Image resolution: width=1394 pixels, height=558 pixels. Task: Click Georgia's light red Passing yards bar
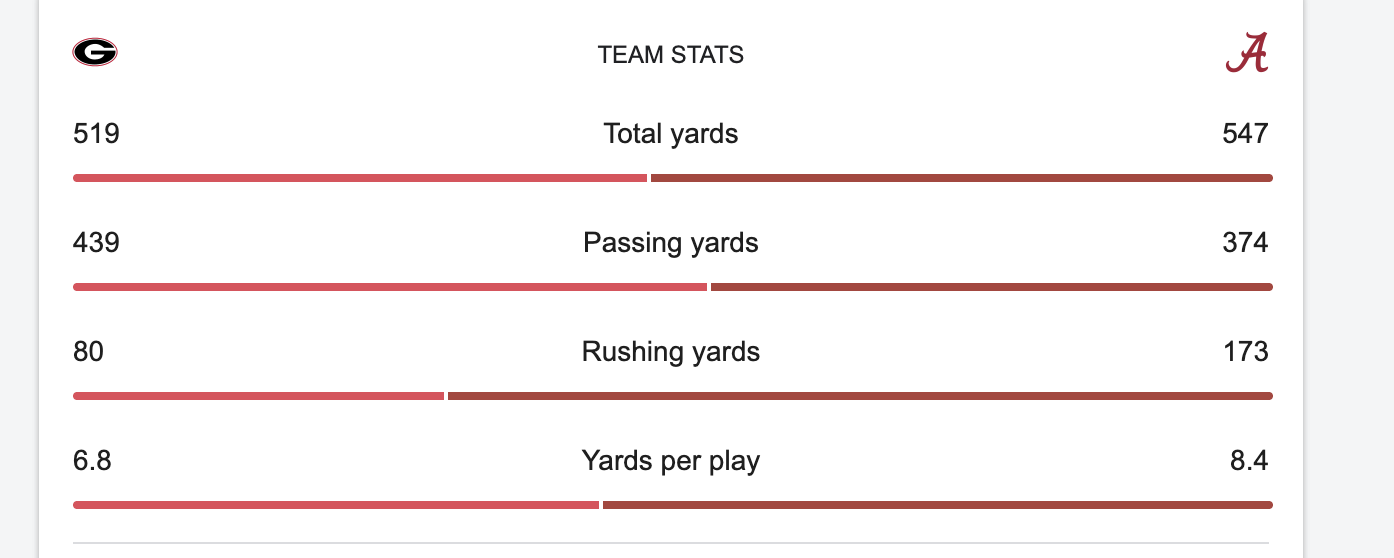coord(390,287)
